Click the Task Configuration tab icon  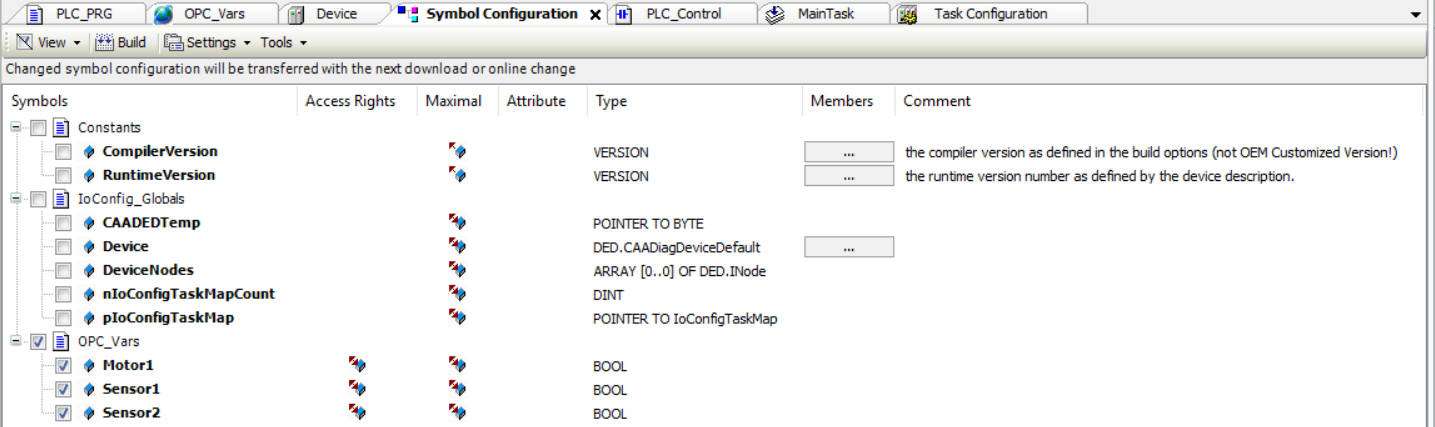[x=908, y=14]
